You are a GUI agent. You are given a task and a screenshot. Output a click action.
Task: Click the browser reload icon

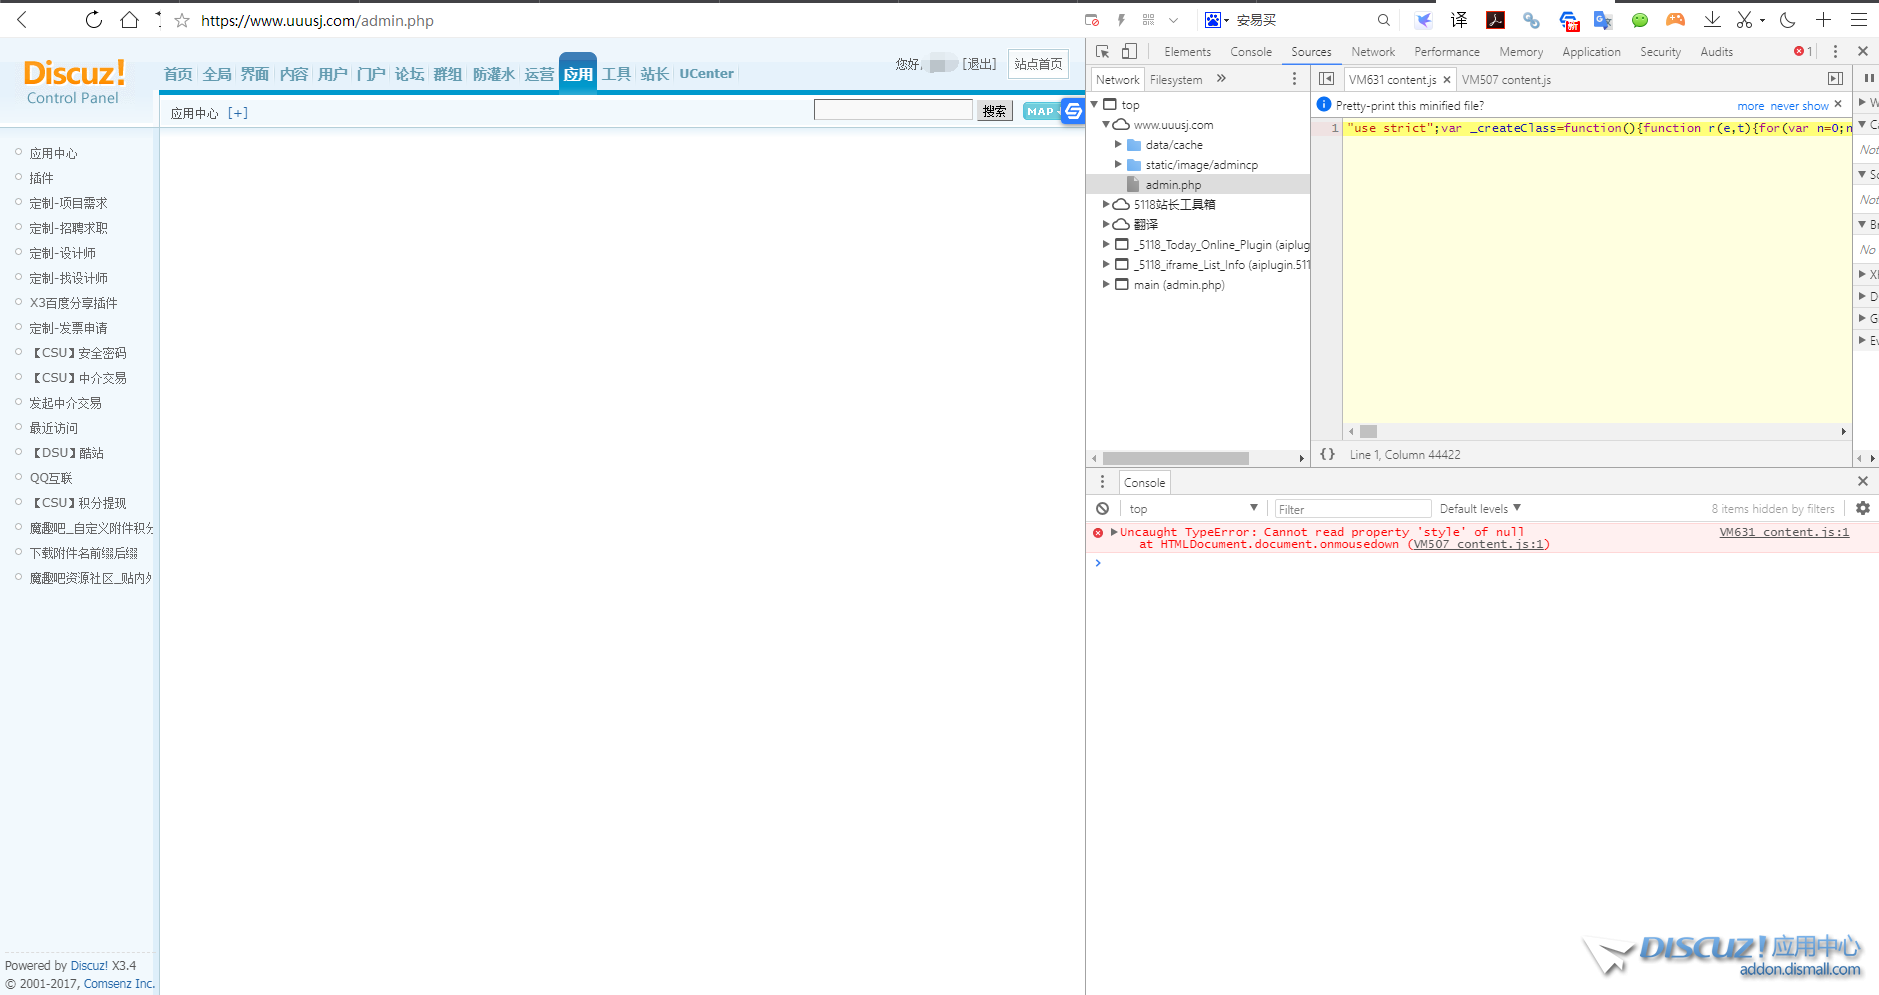point(93,20)
